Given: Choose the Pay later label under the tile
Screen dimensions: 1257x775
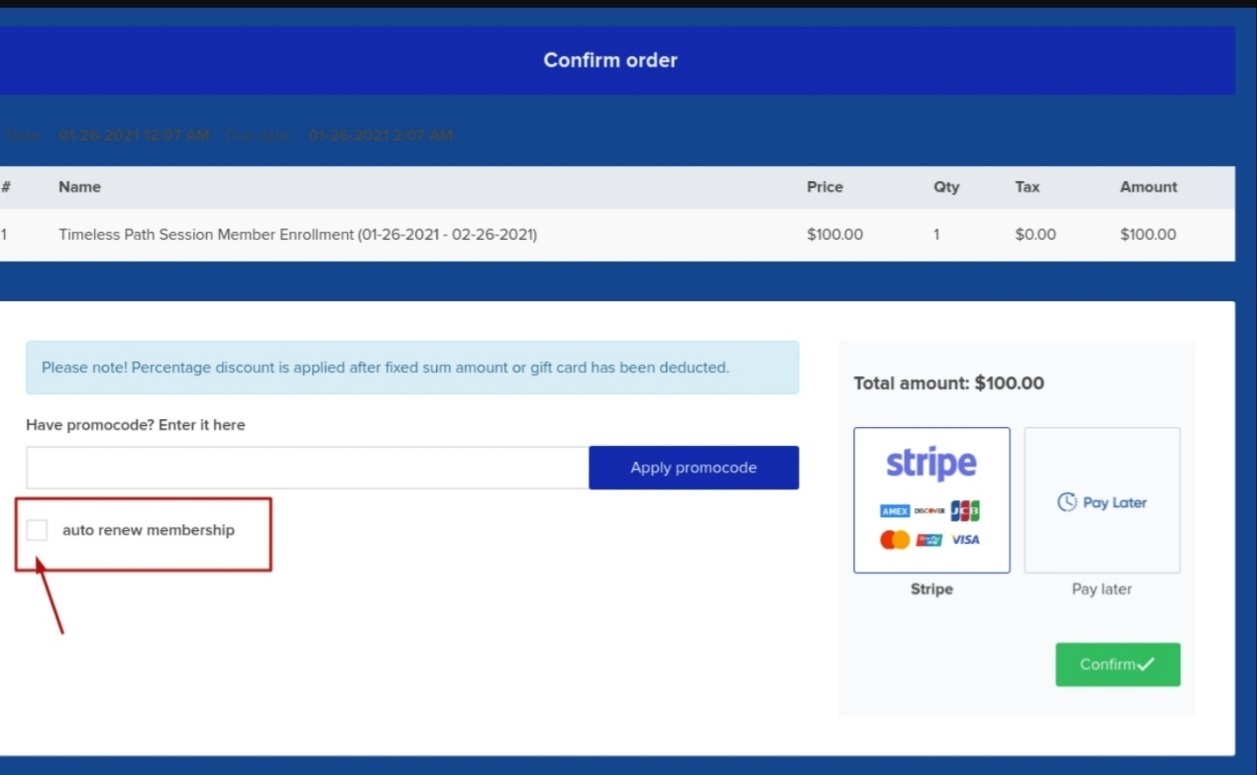Looking at the screenshot, I should pyautogui.click(x=1102, y=589).
